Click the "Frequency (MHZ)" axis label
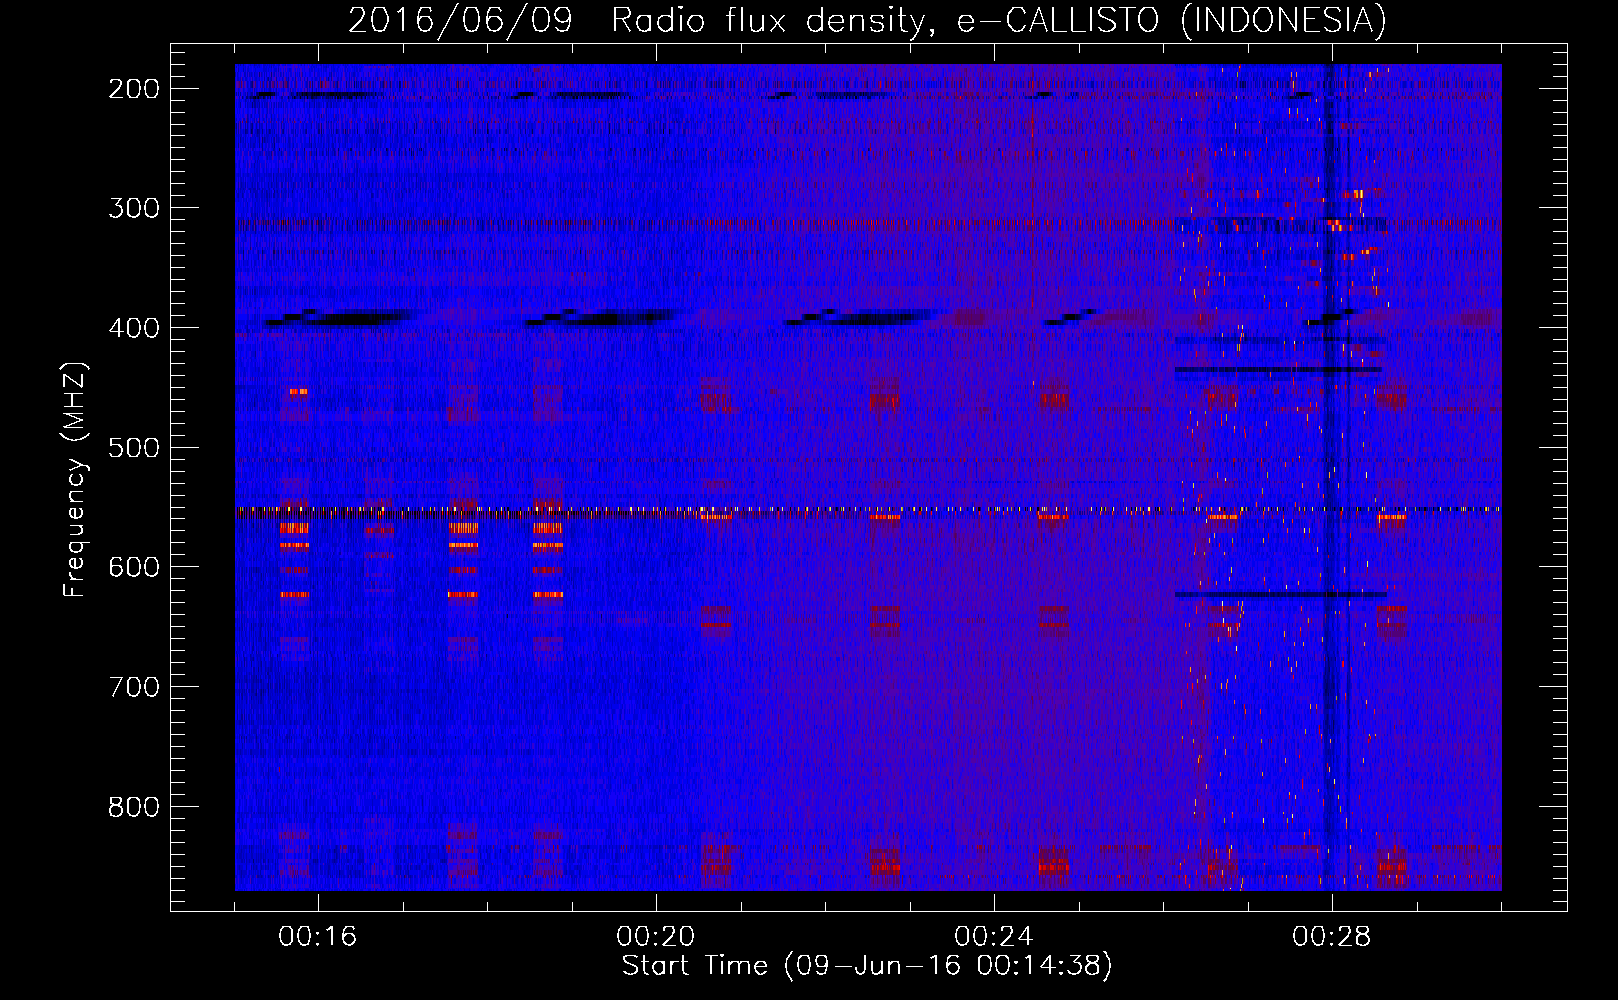The image size is (1618, 1000). tap(75, 480)
